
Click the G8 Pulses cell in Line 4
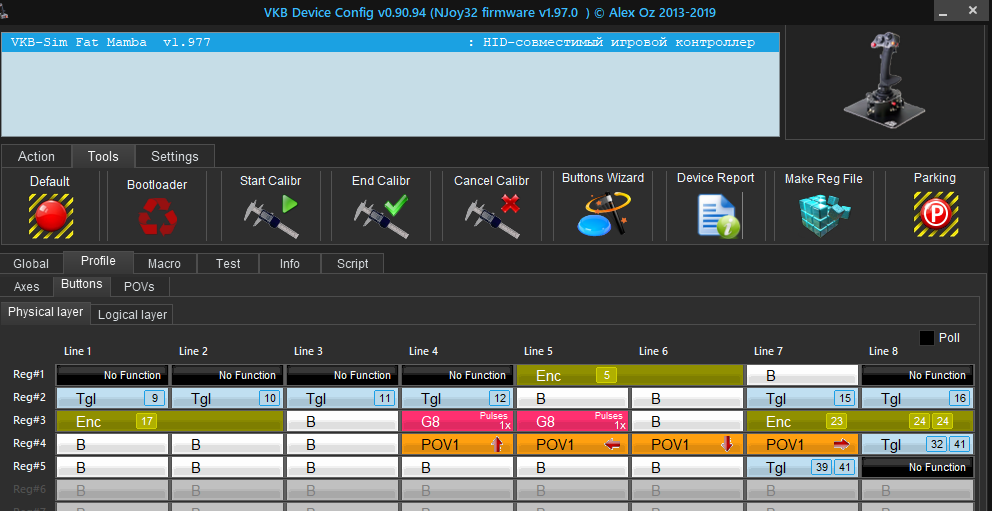[458, 421]
